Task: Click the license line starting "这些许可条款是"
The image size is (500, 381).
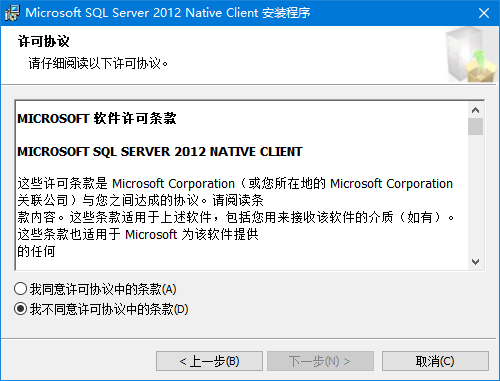Action: pos(235,184)
